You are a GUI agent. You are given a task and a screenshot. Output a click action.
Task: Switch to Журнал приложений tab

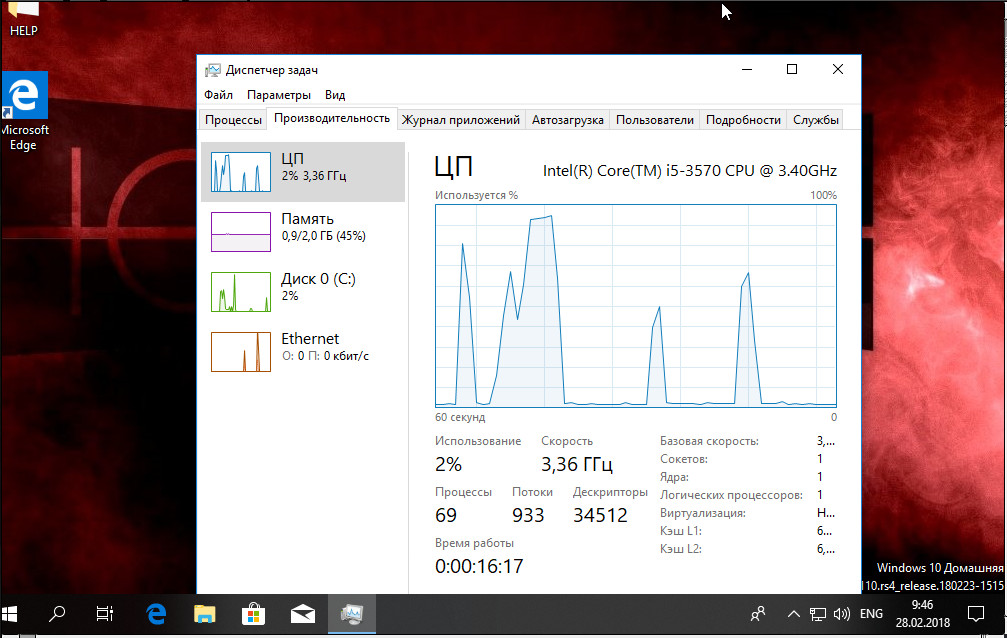tap(460, 120)
